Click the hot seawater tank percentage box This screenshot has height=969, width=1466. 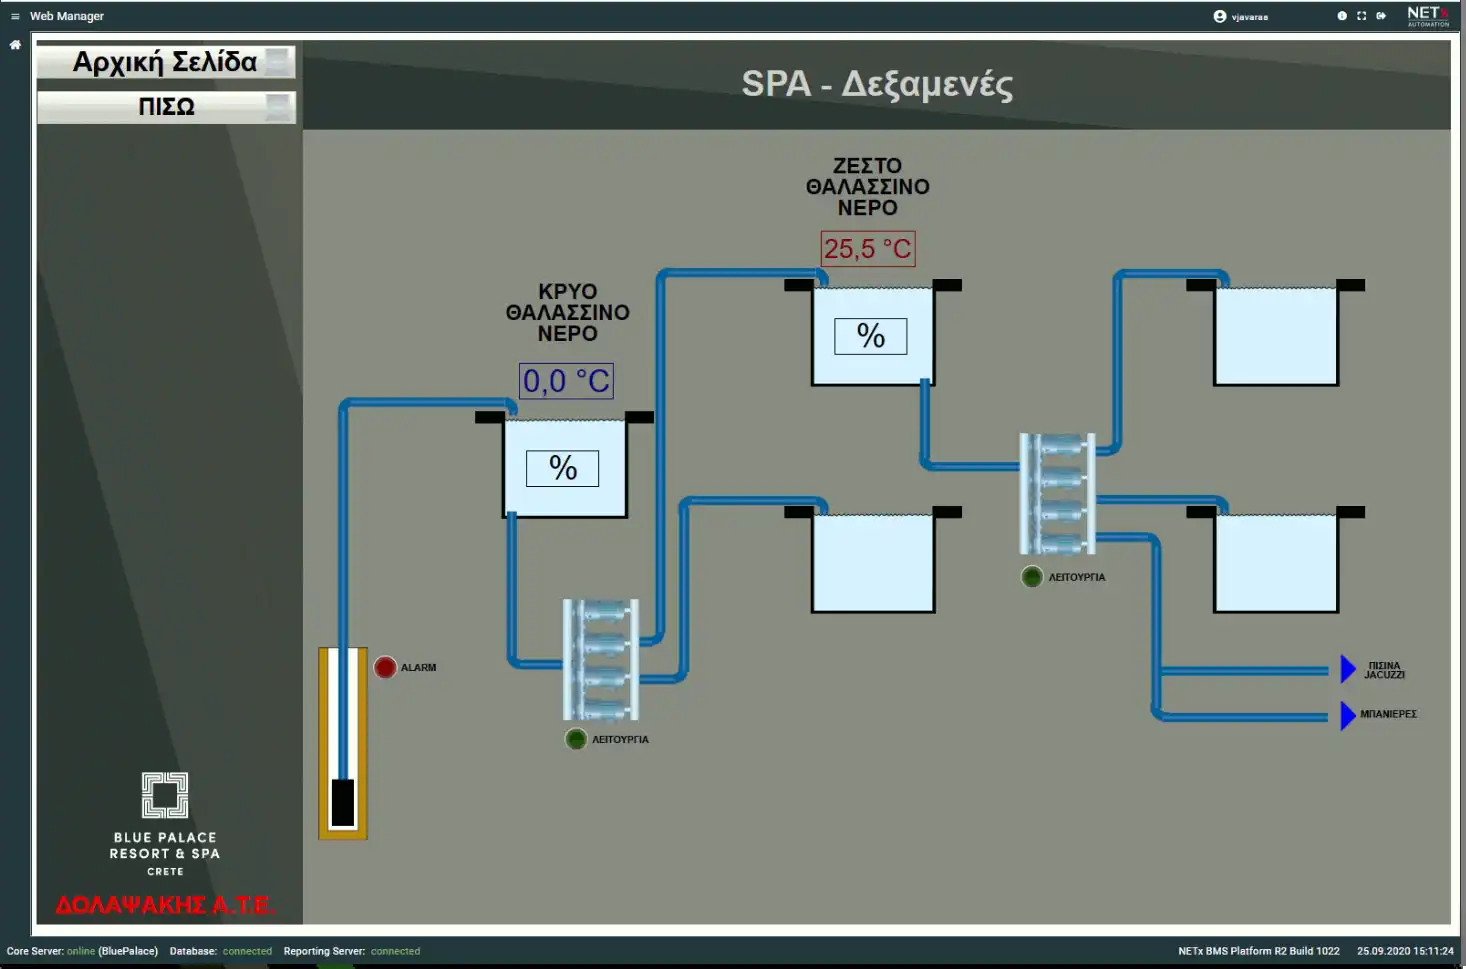coord(870,336)
